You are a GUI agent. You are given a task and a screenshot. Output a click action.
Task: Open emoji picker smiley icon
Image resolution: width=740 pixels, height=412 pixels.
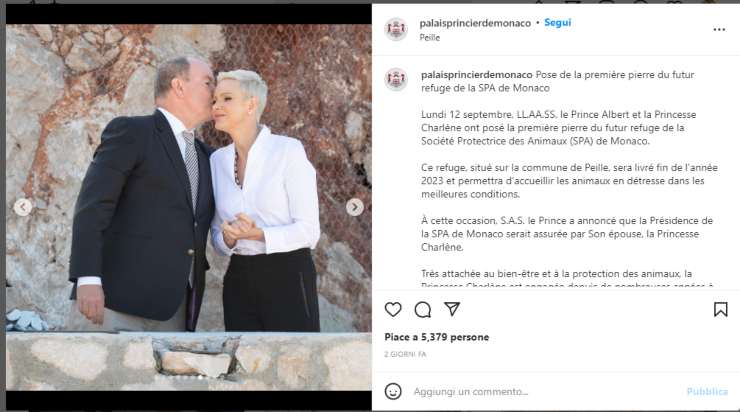click(393, 391)
